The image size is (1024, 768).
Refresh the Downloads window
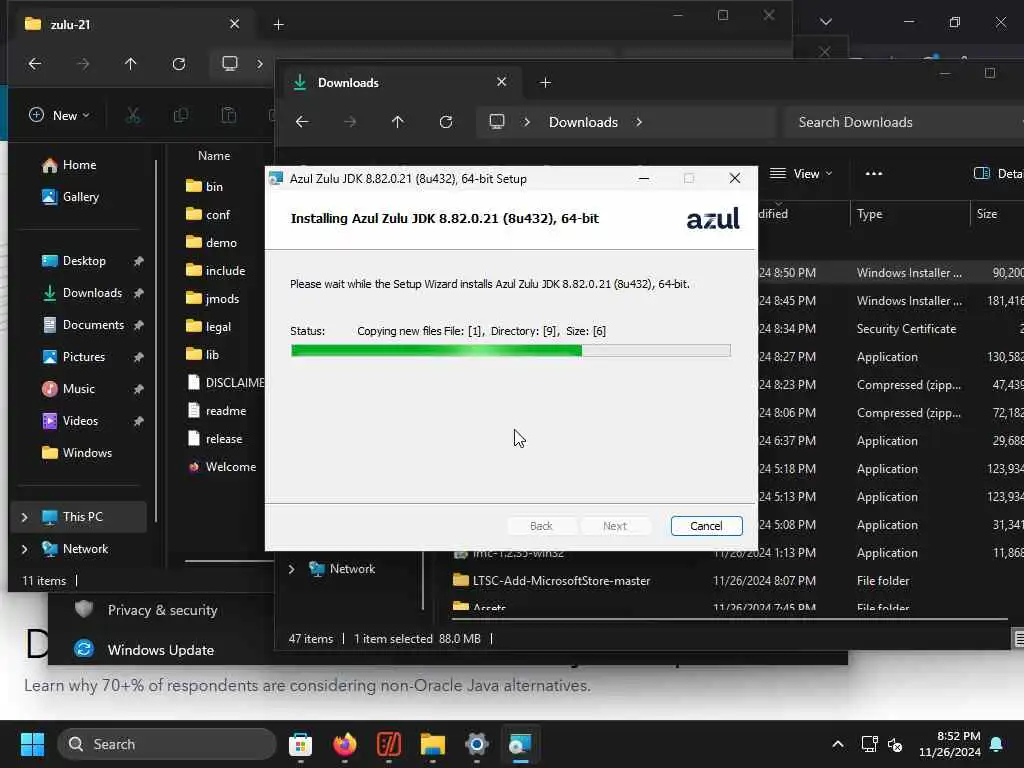pyautogui.click(x=445, y=122)
